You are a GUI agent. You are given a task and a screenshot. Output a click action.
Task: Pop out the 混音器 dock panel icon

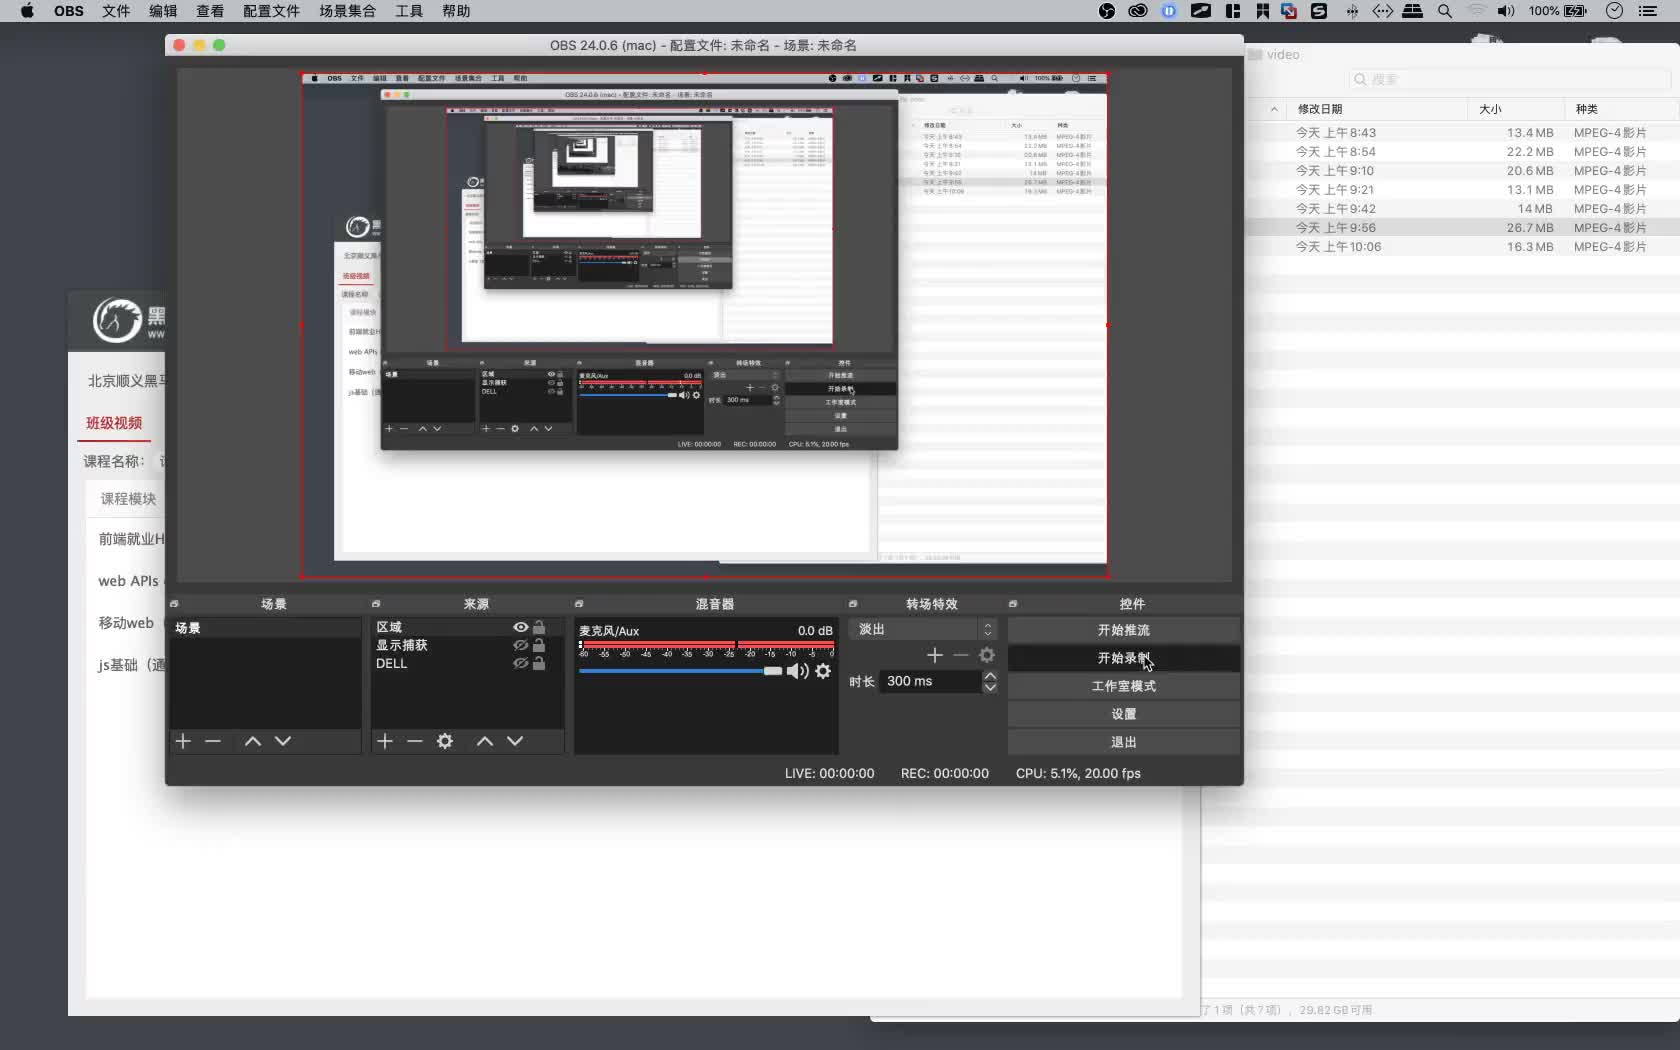(x=579, y=604)
